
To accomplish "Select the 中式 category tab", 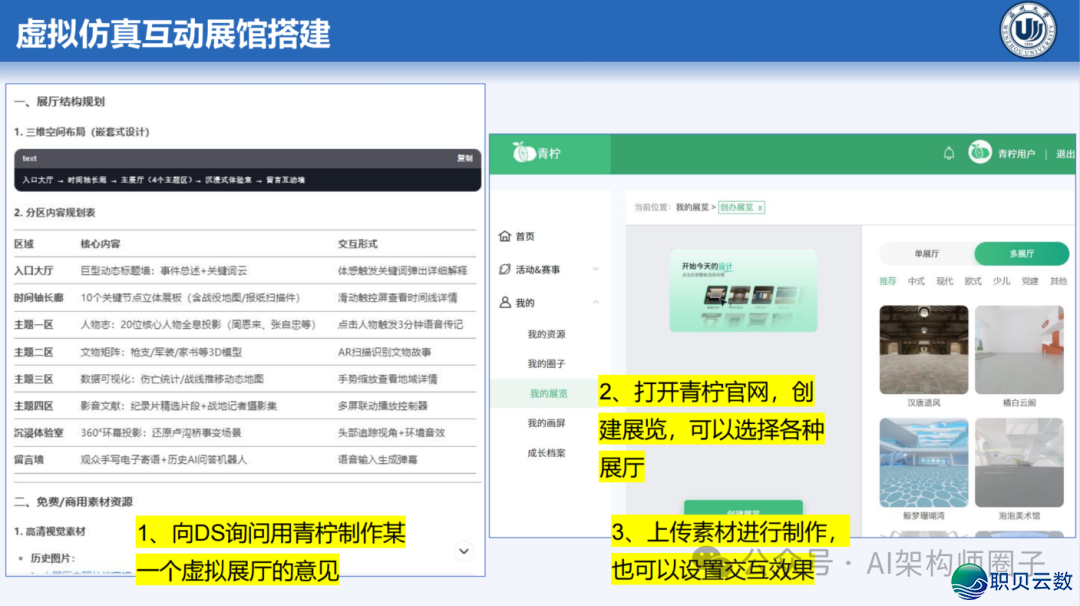I will click(x=916, y=282).
